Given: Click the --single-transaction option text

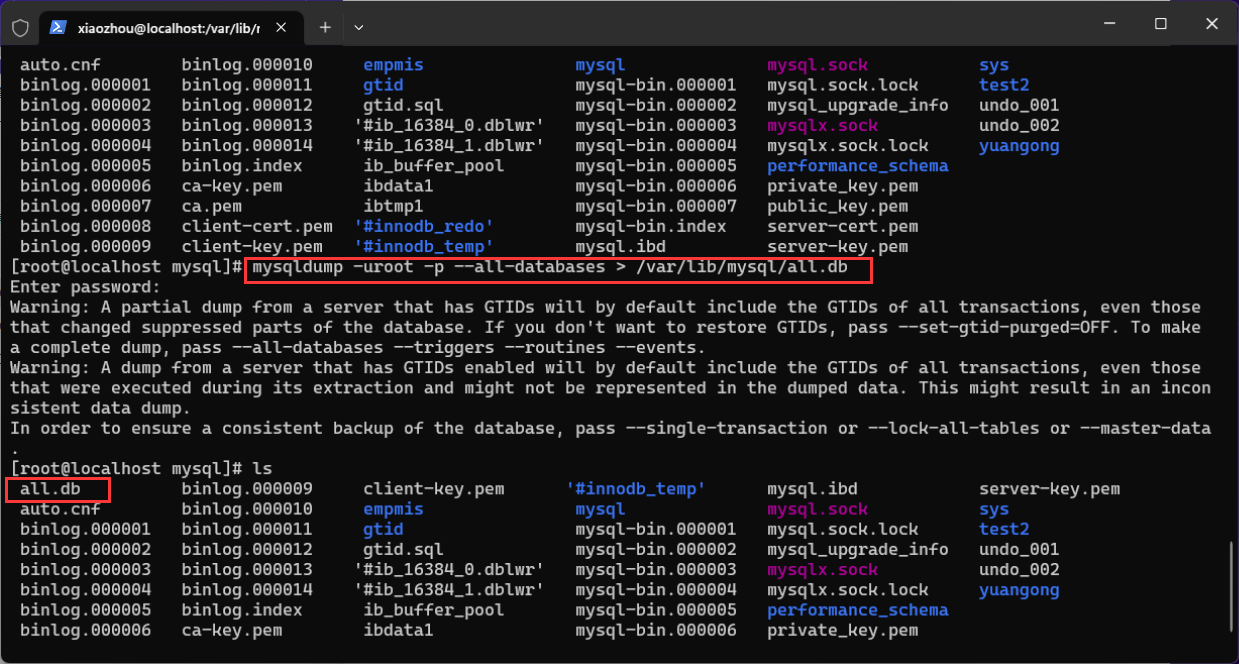Looking at the screenshot, I should (722, 428).
